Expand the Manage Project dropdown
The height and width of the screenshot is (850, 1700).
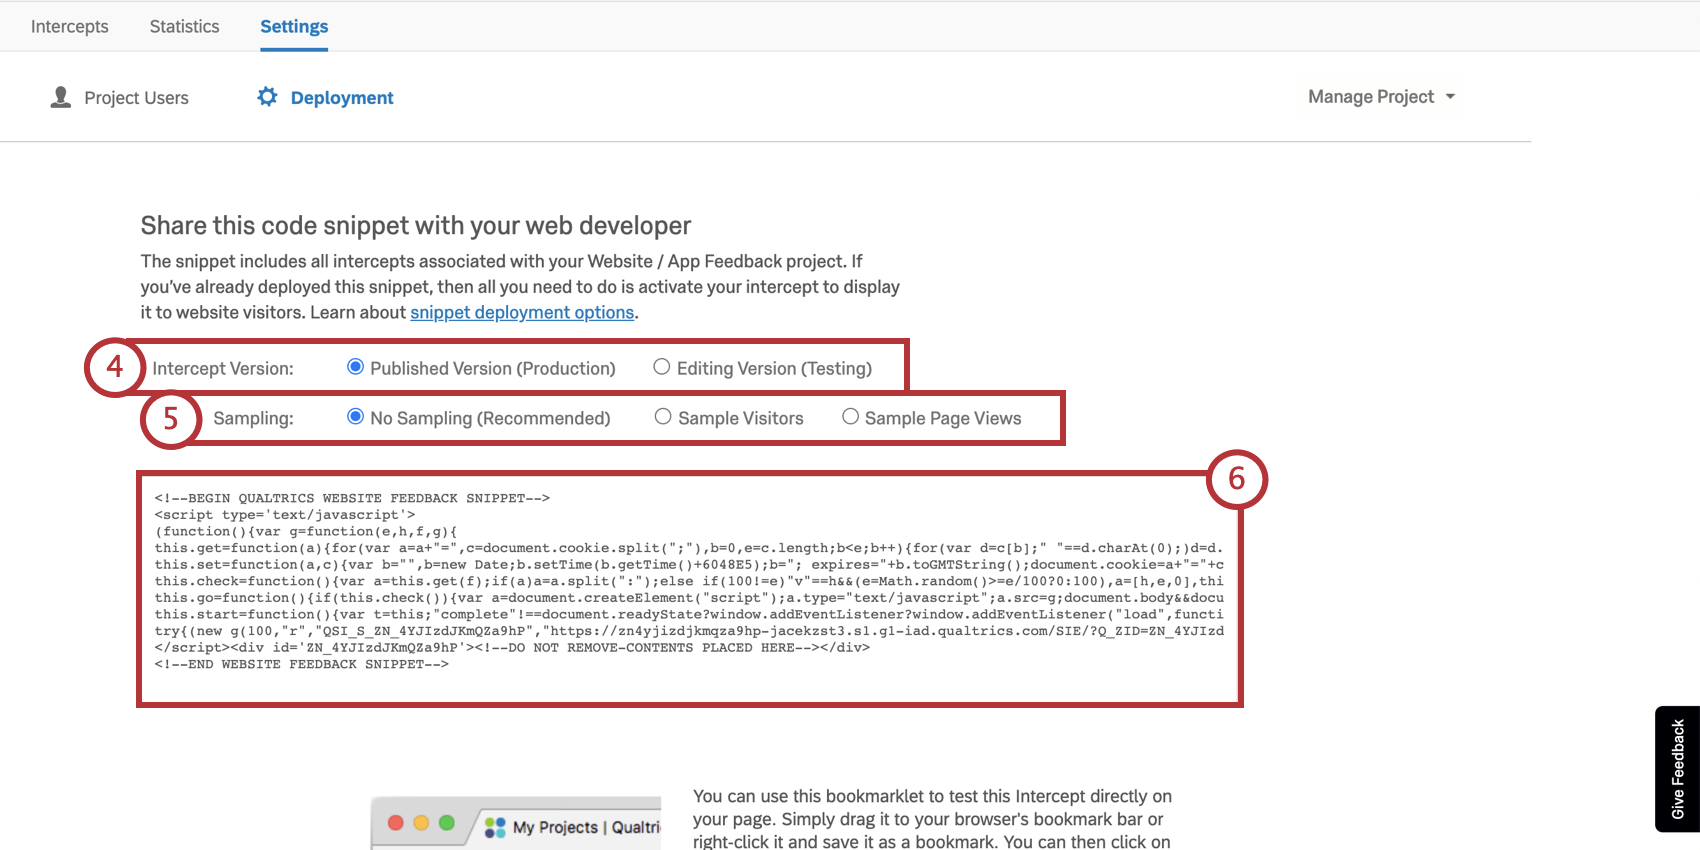pos(1381,97)
